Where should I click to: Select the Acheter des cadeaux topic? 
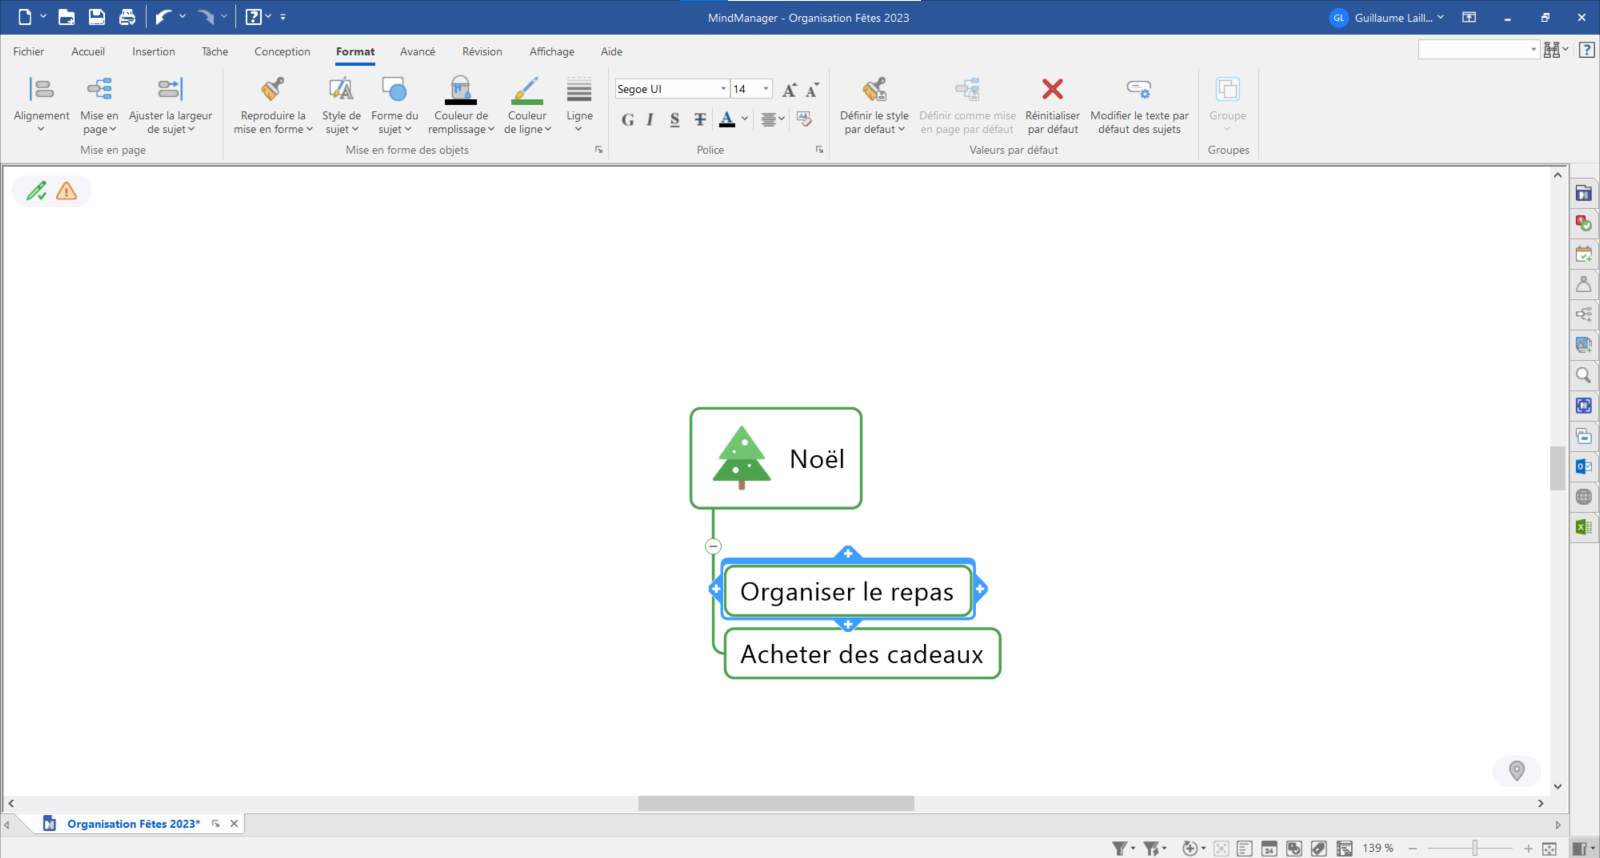861,654
